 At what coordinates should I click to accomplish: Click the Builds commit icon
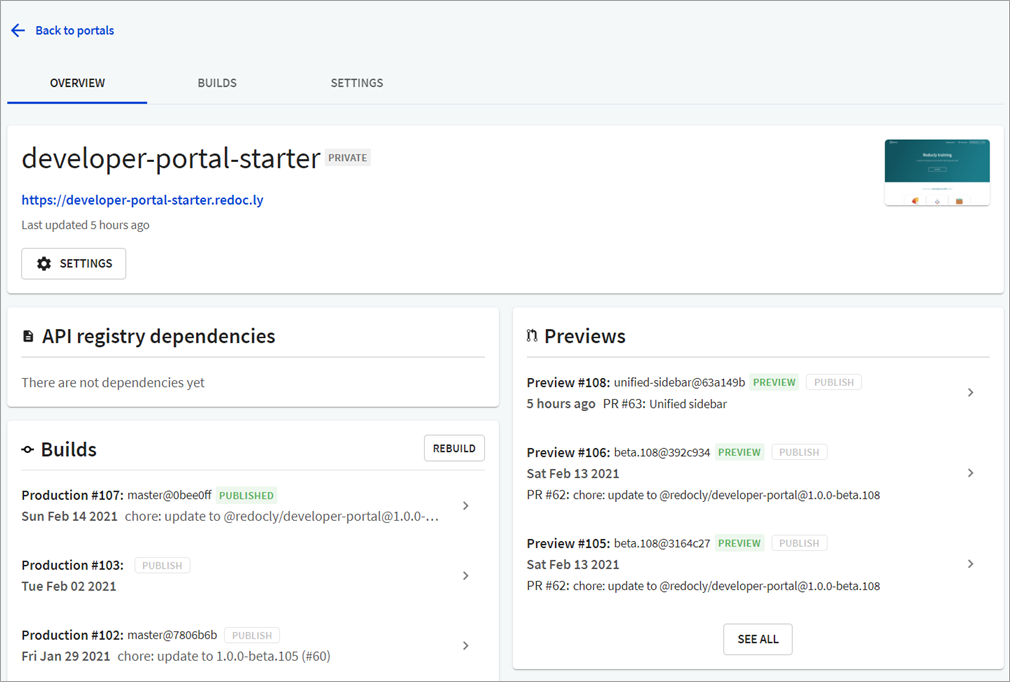point(28,450)
